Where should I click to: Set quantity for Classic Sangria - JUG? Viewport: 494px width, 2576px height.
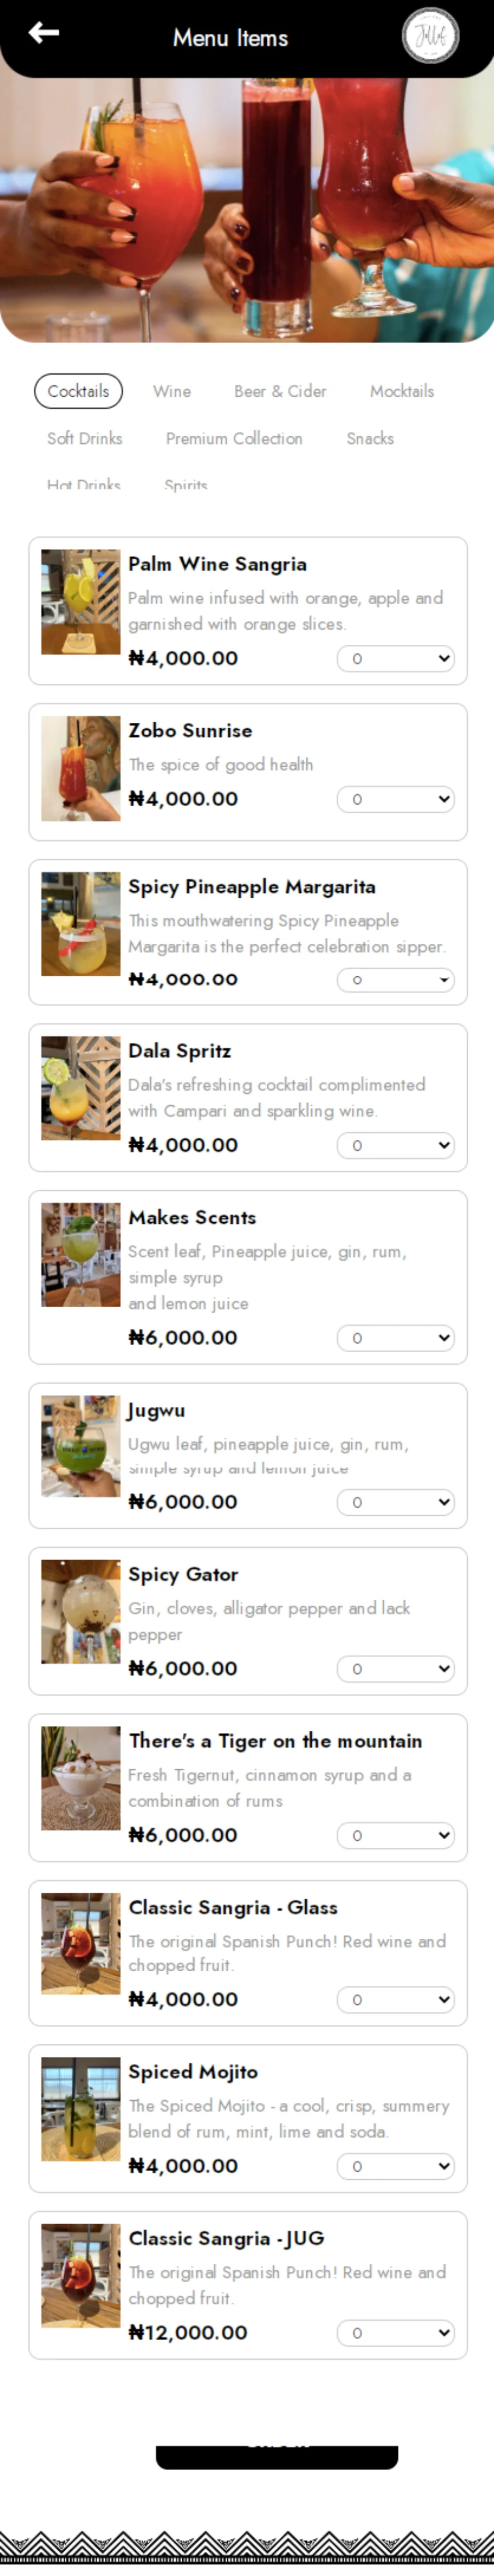click(396, 2333)
